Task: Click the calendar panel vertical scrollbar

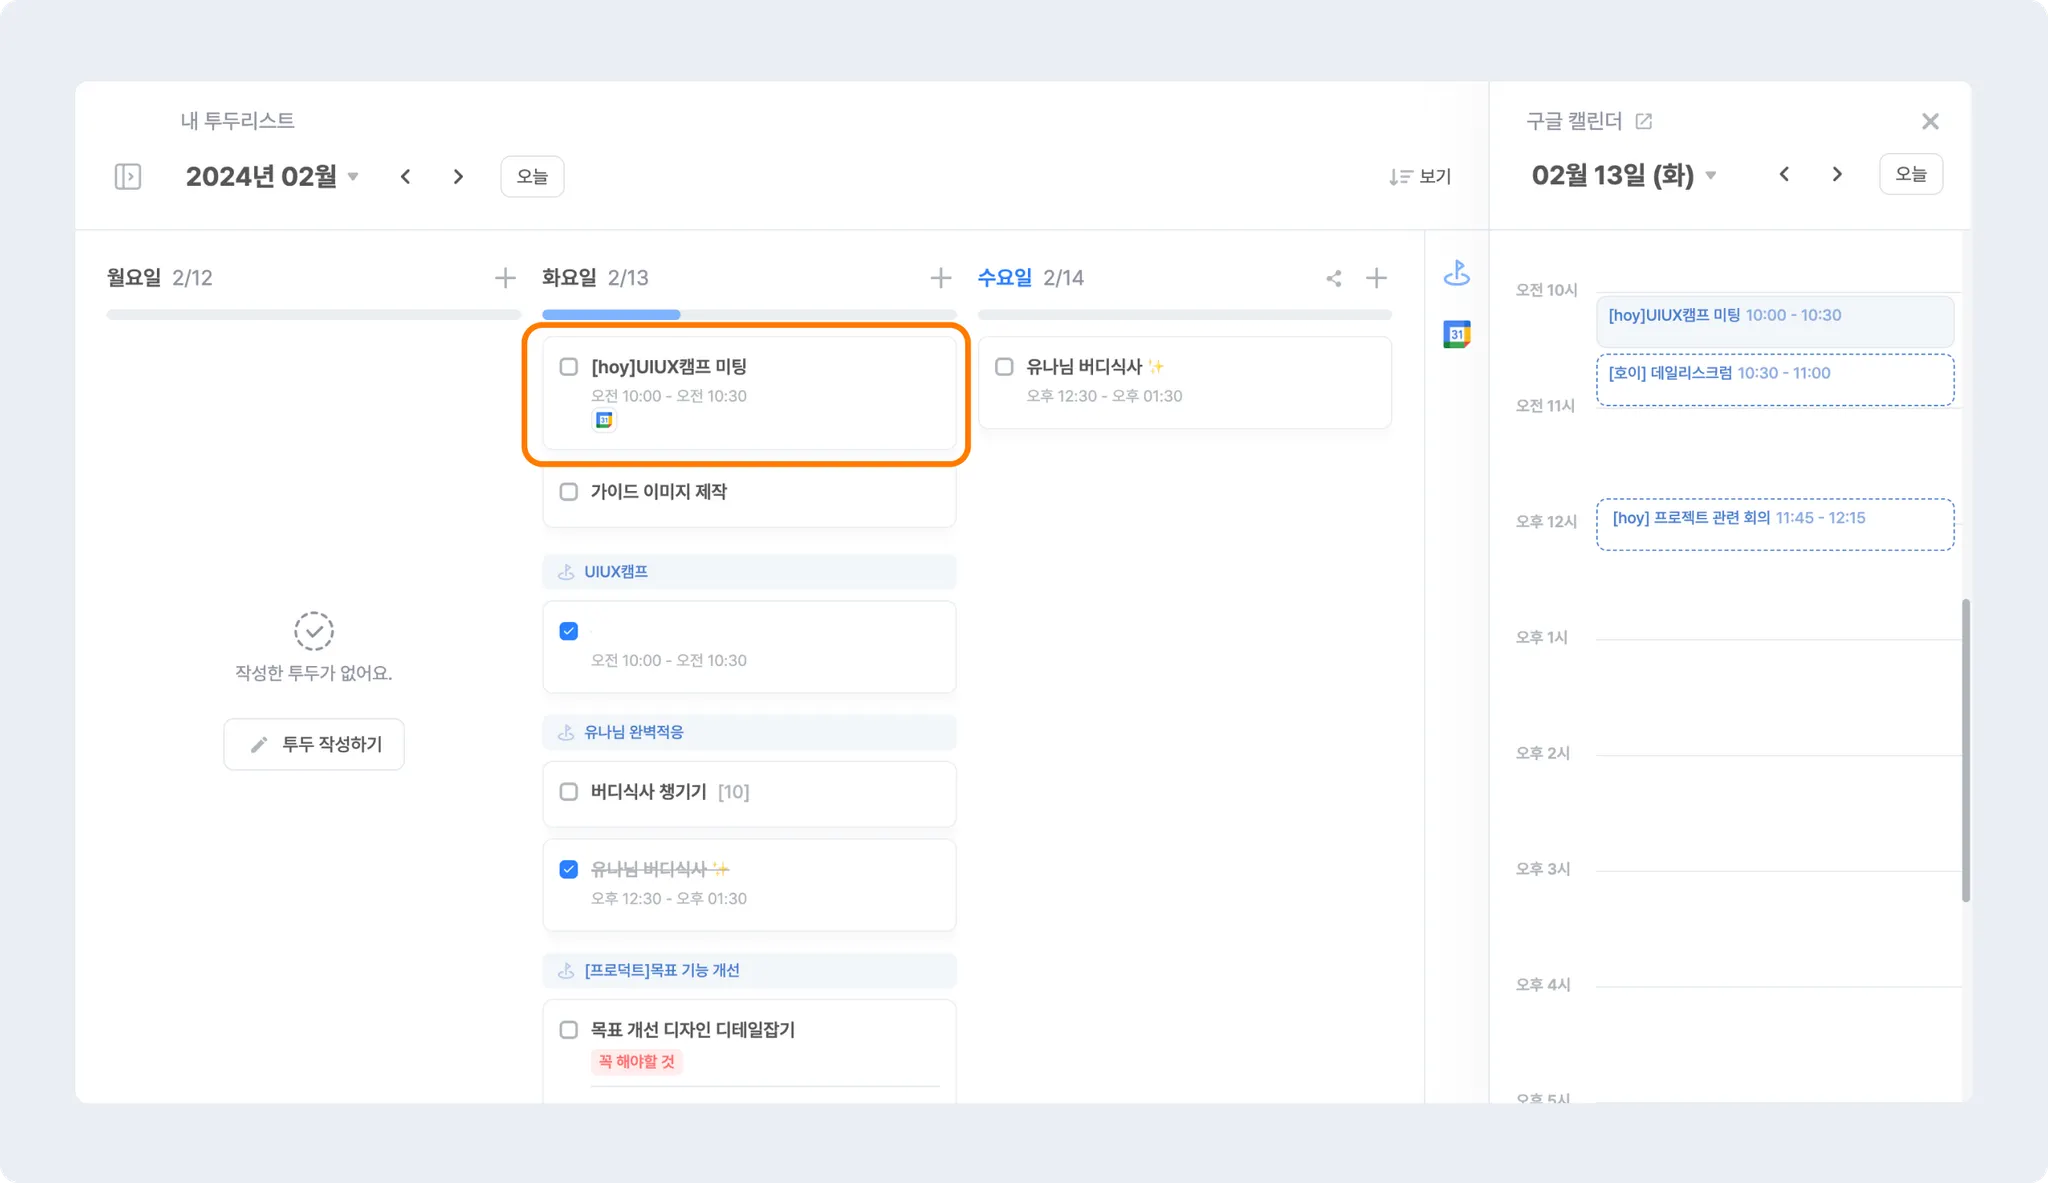Action: (1965, 750)
